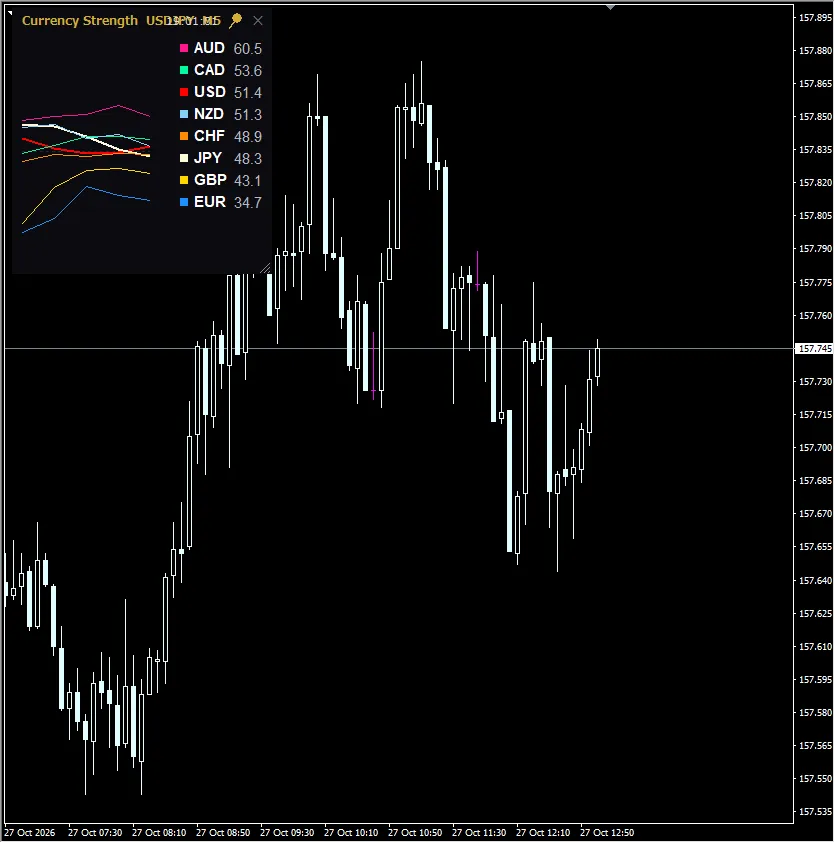Click the AUD strength value 60.5
Image resolution: width=835 pixels, height=843 pixels.
248,49
